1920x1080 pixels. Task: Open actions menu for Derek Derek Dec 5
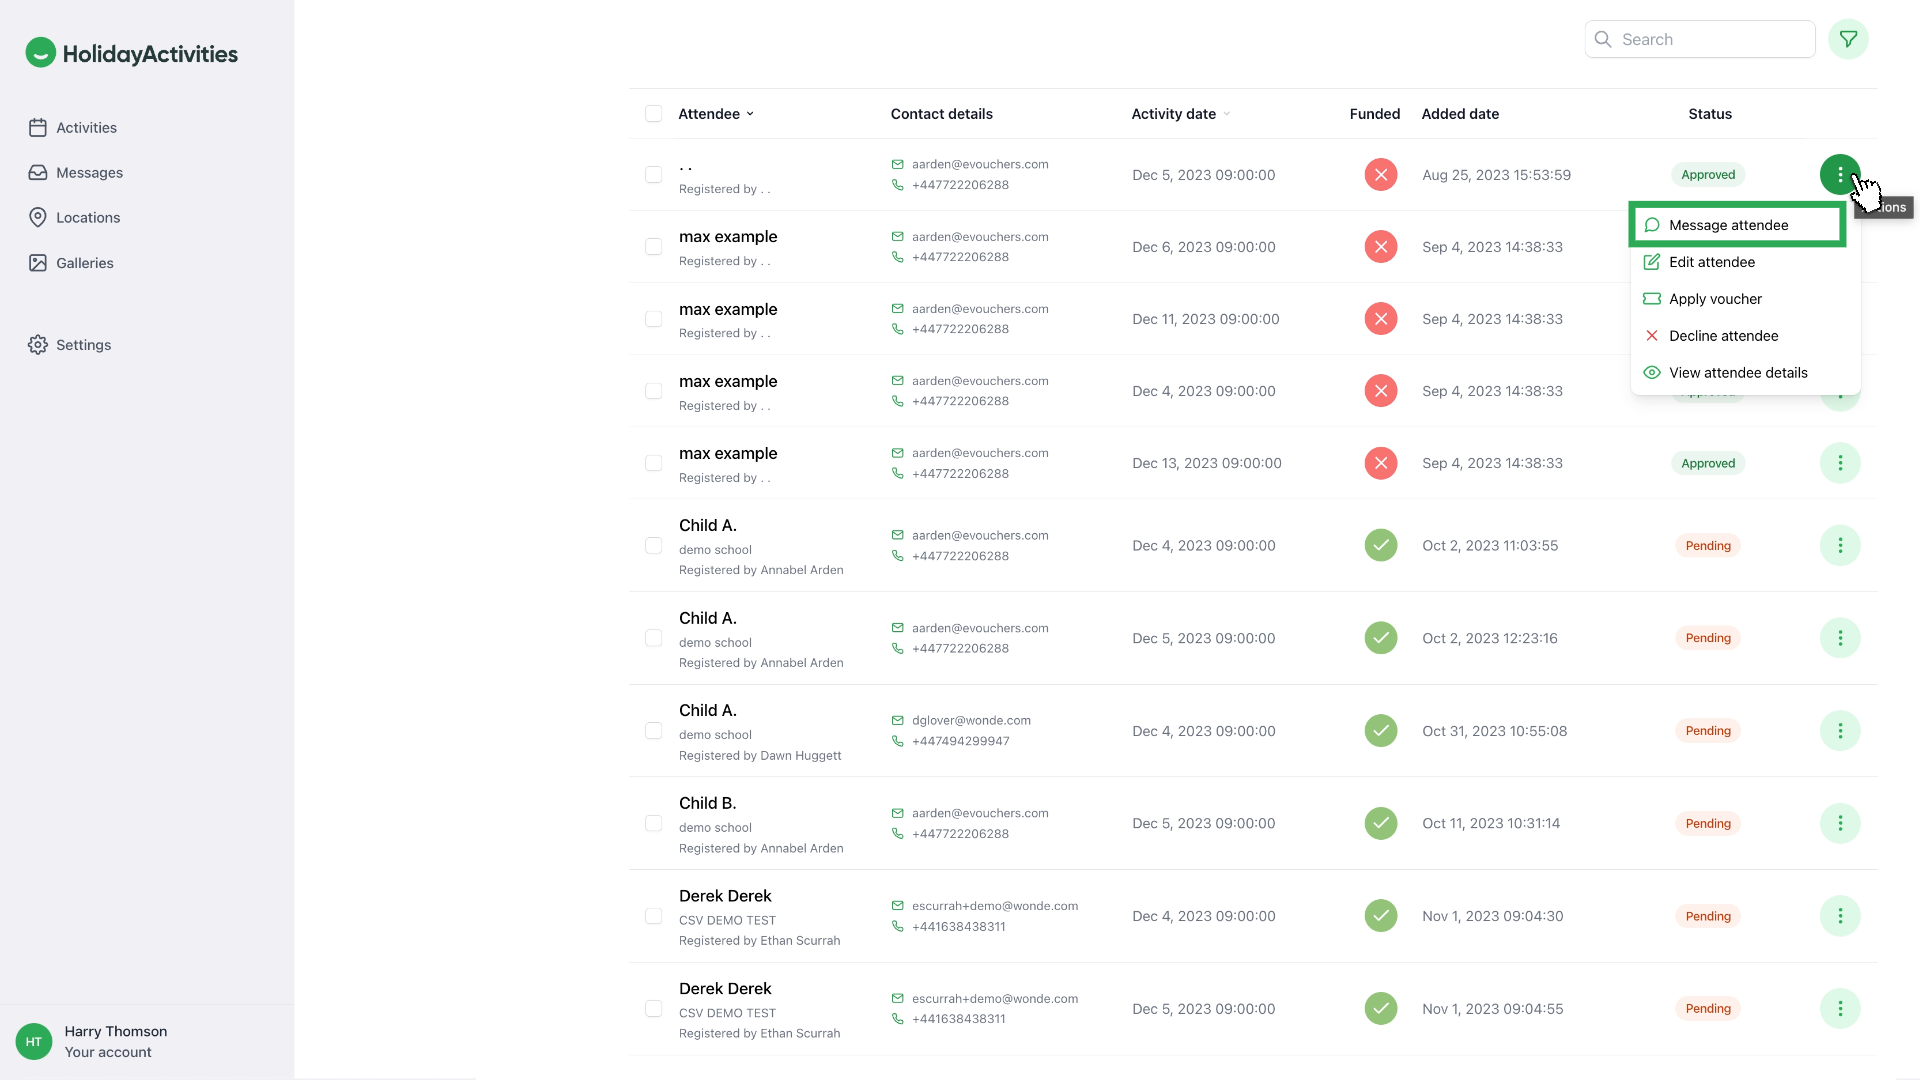[x=1839, y=1009]
